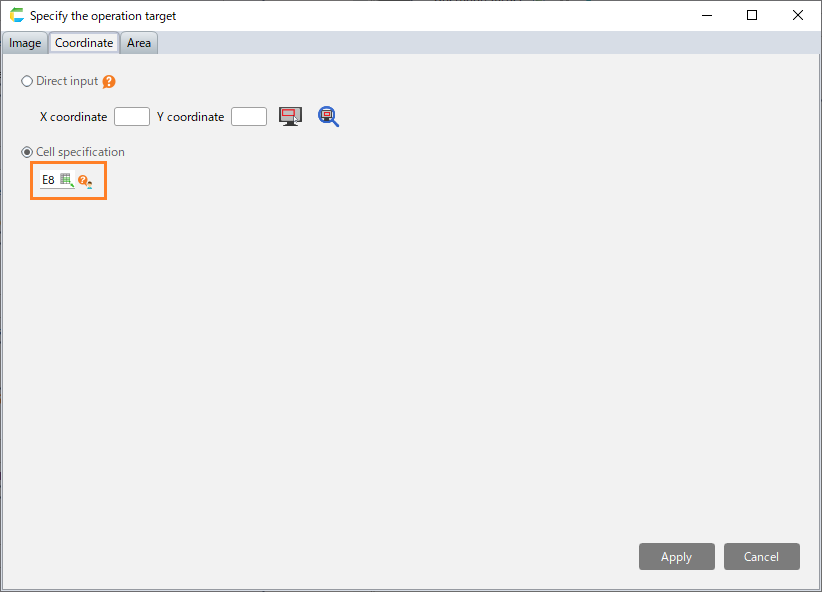Click the E8 cell reference field
822x592 pixels.
(49, 180)
